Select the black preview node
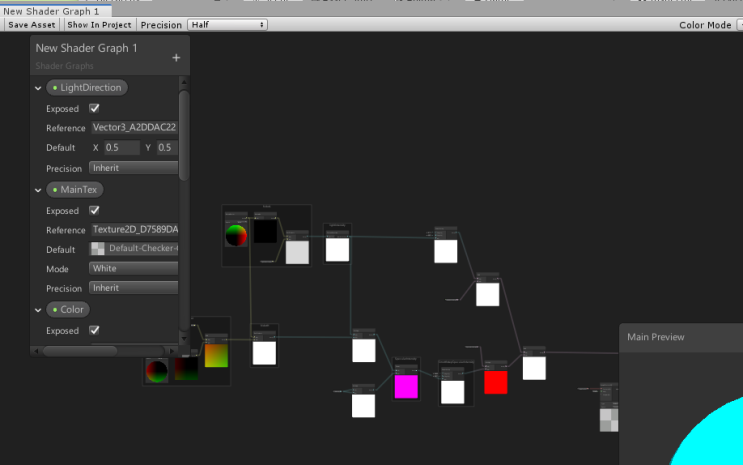The width and height of the screenshot is (743, 465). [x=265, y=231]
